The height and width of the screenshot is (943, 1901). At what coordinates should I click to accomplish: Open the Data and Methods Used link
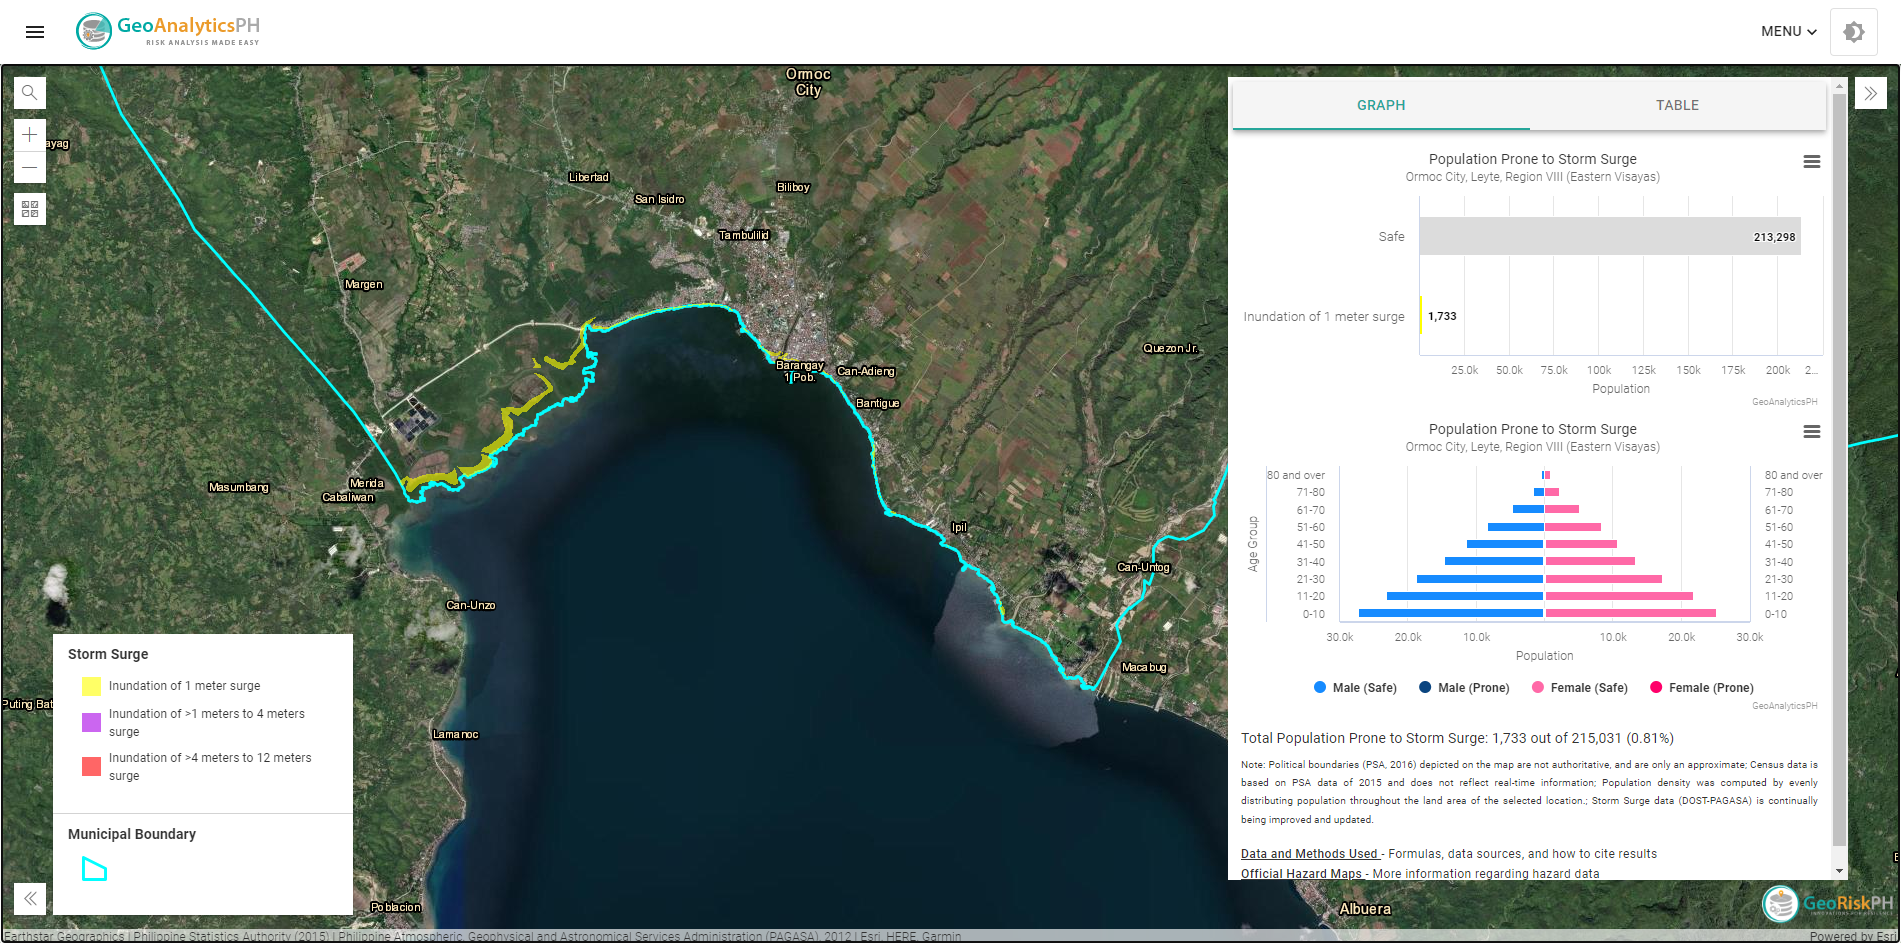(1309, 853)
